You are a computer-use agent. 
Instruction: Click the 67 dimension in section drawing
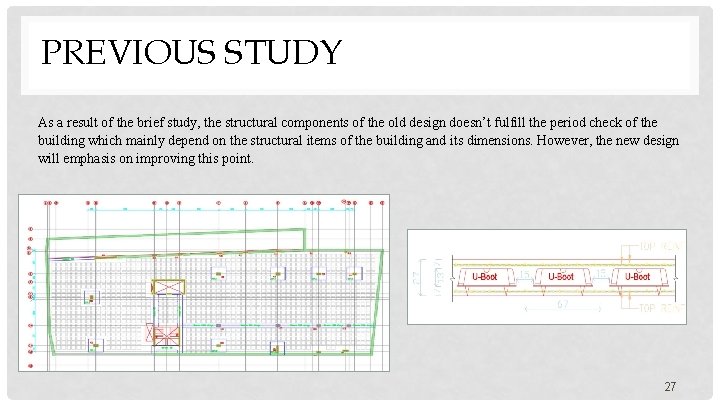563,305
